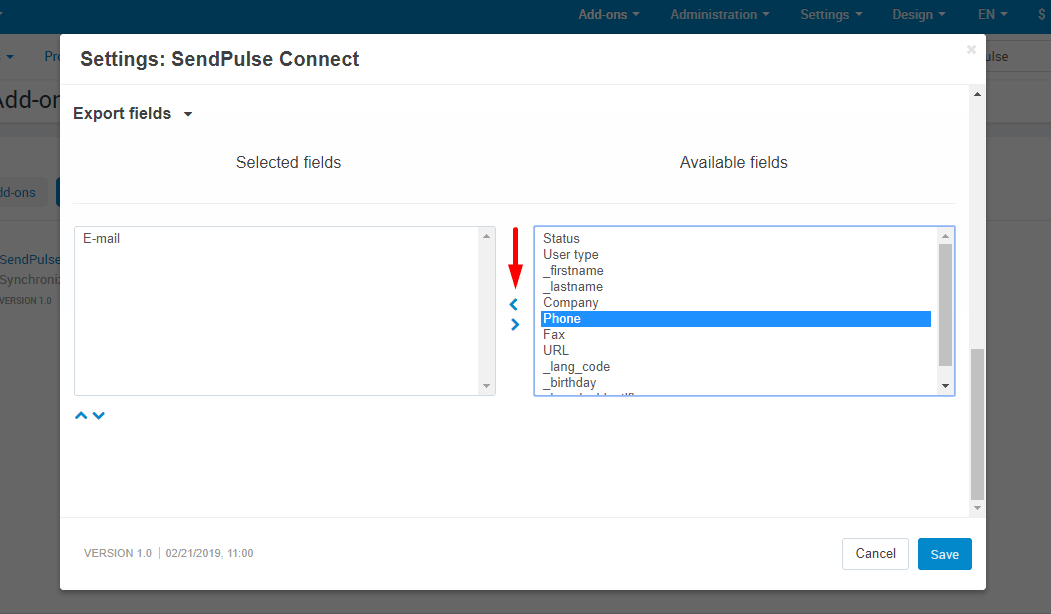Screen dimensions: 1051x614
Task: Select _lang_code in Available fields
Action: coord(736,367)
